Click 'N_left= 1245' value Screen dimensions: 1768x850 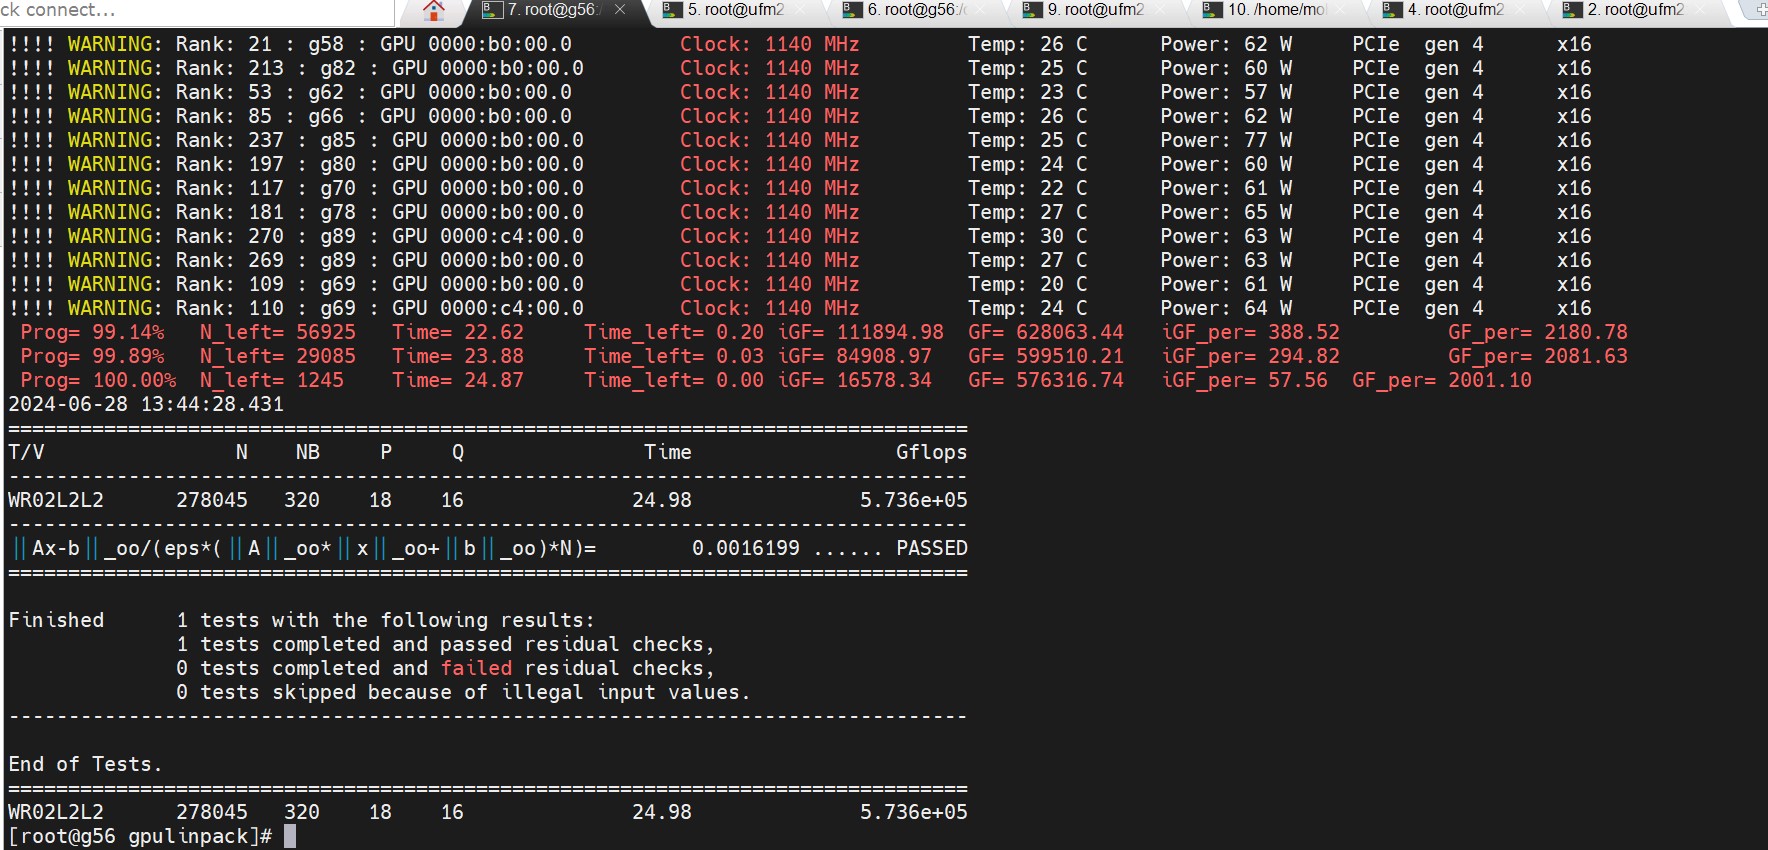tap(272, 380)
